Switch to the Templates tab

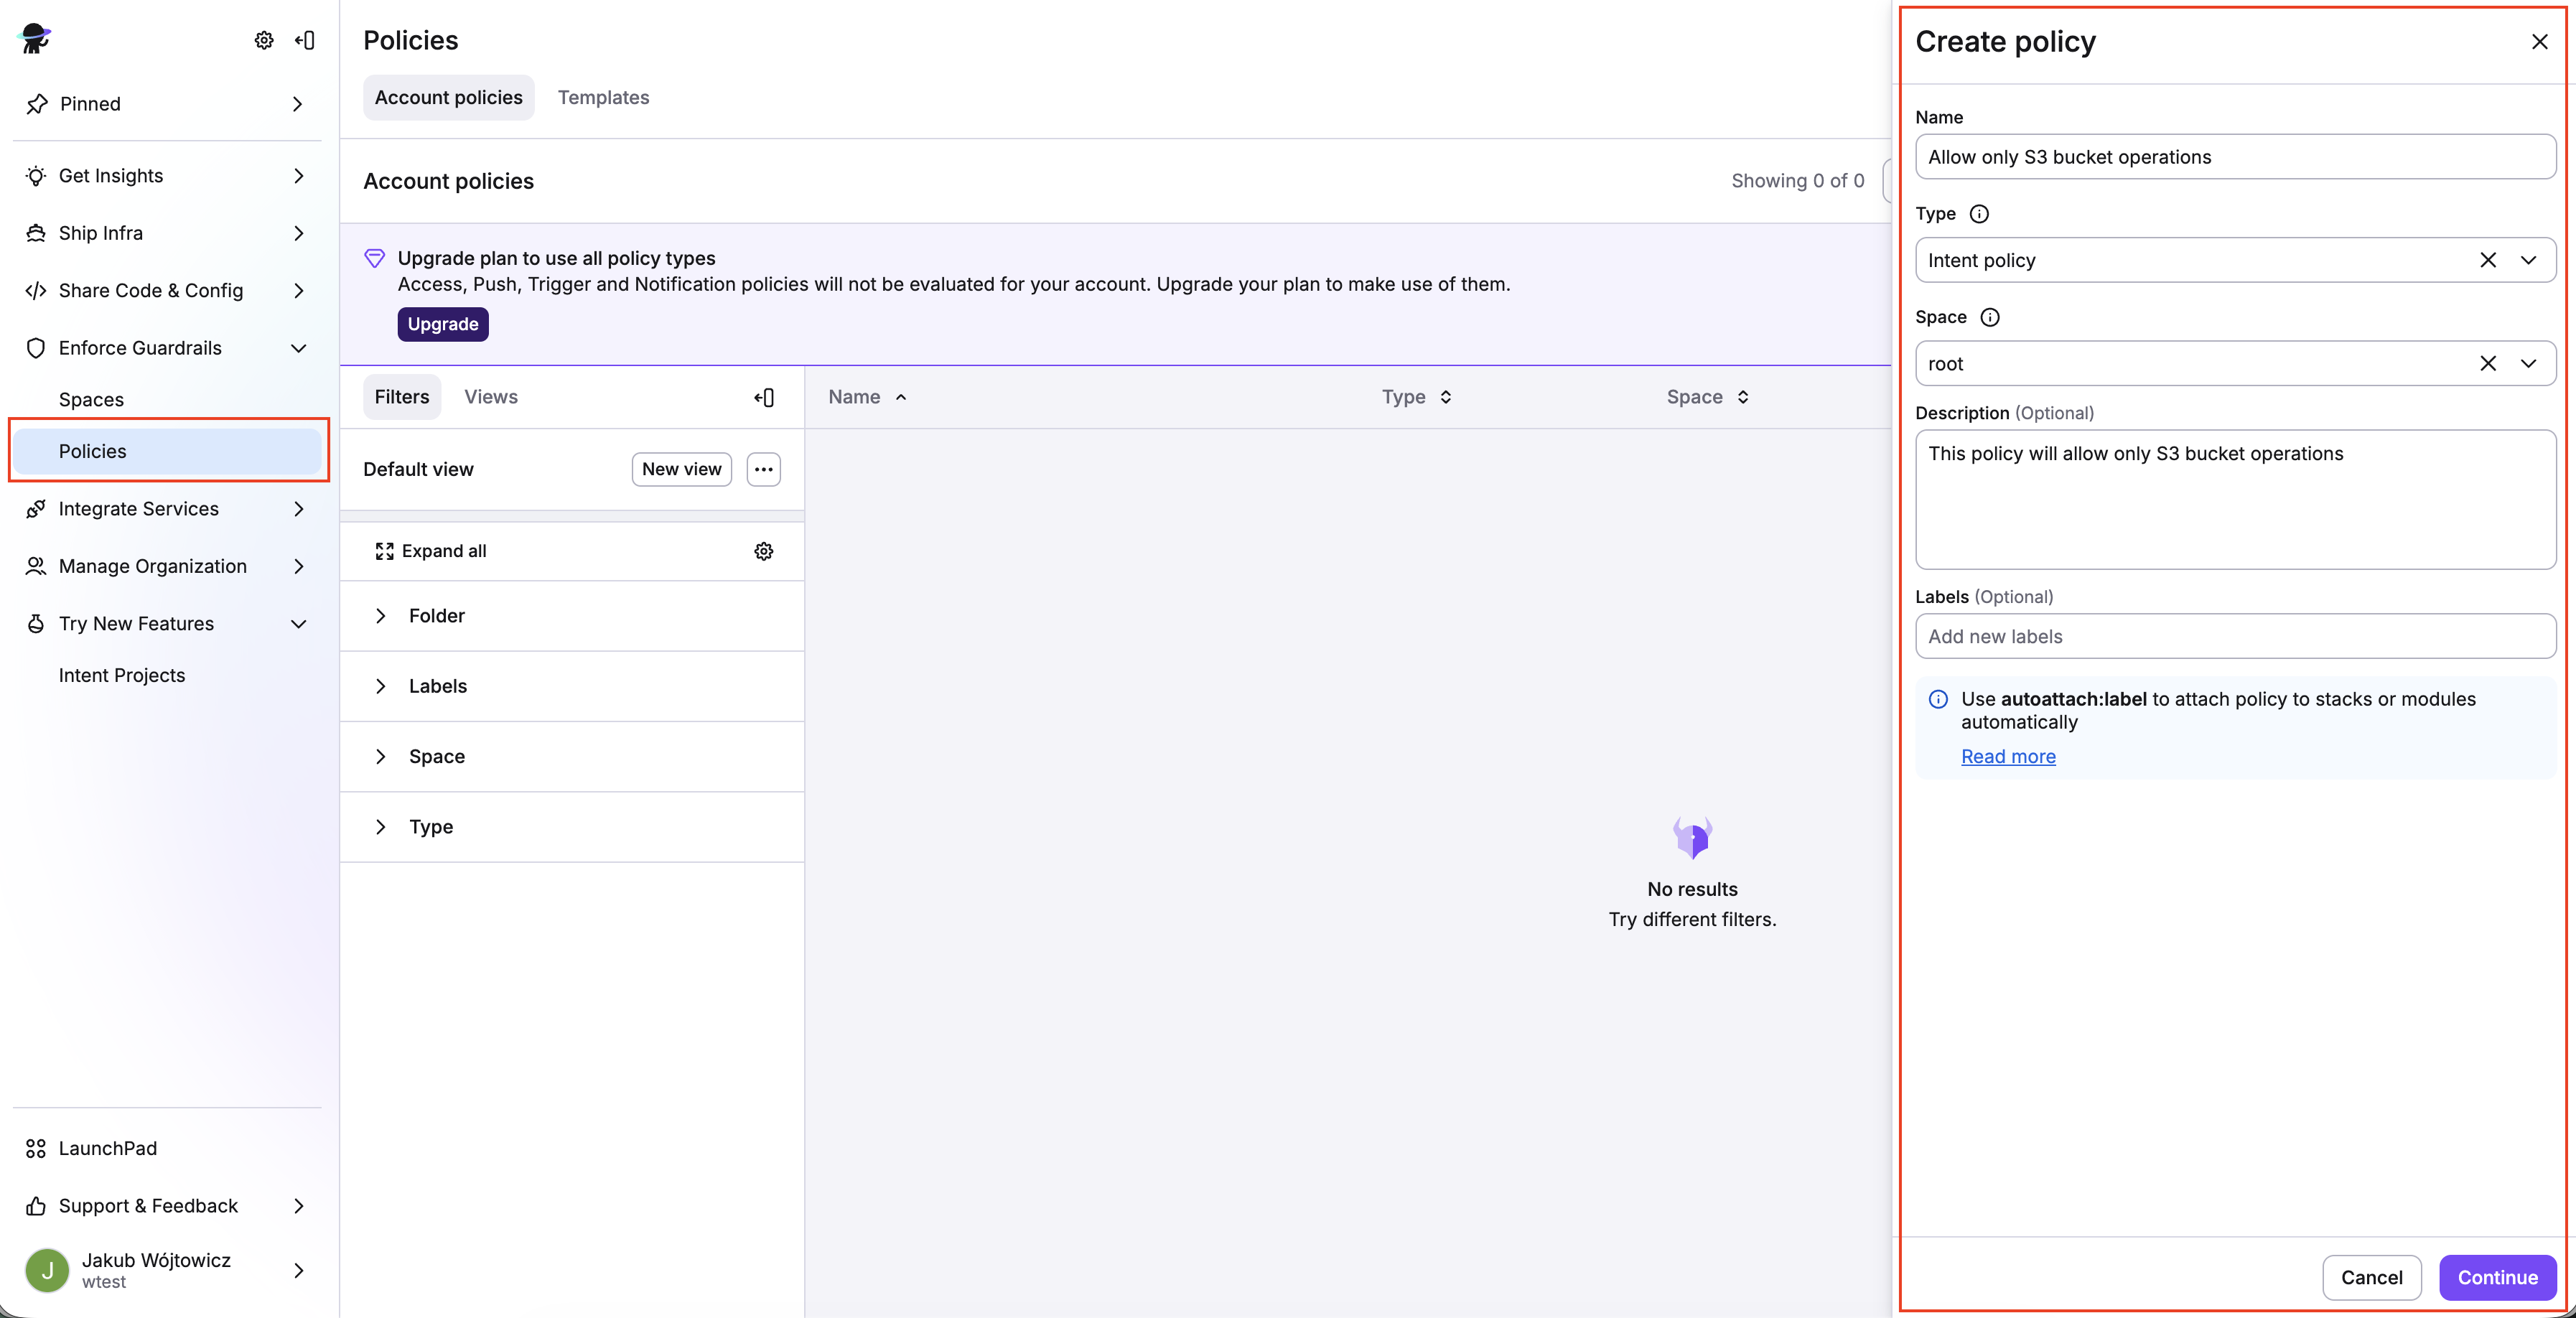click(x=603, y=97)
